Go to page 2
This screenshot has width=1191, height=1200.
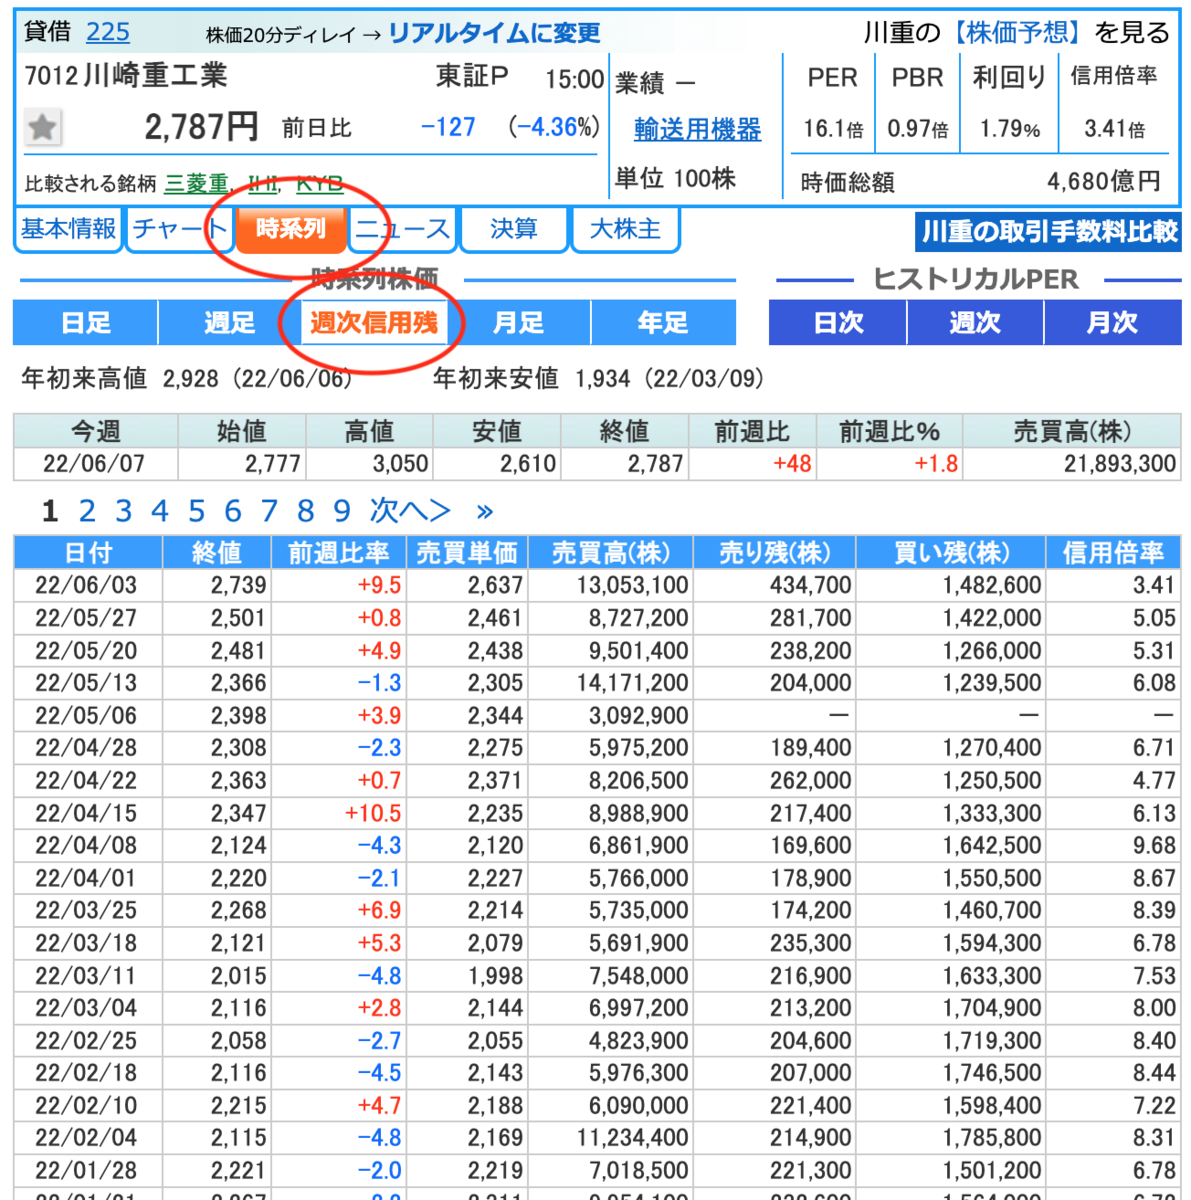(87, 512)
